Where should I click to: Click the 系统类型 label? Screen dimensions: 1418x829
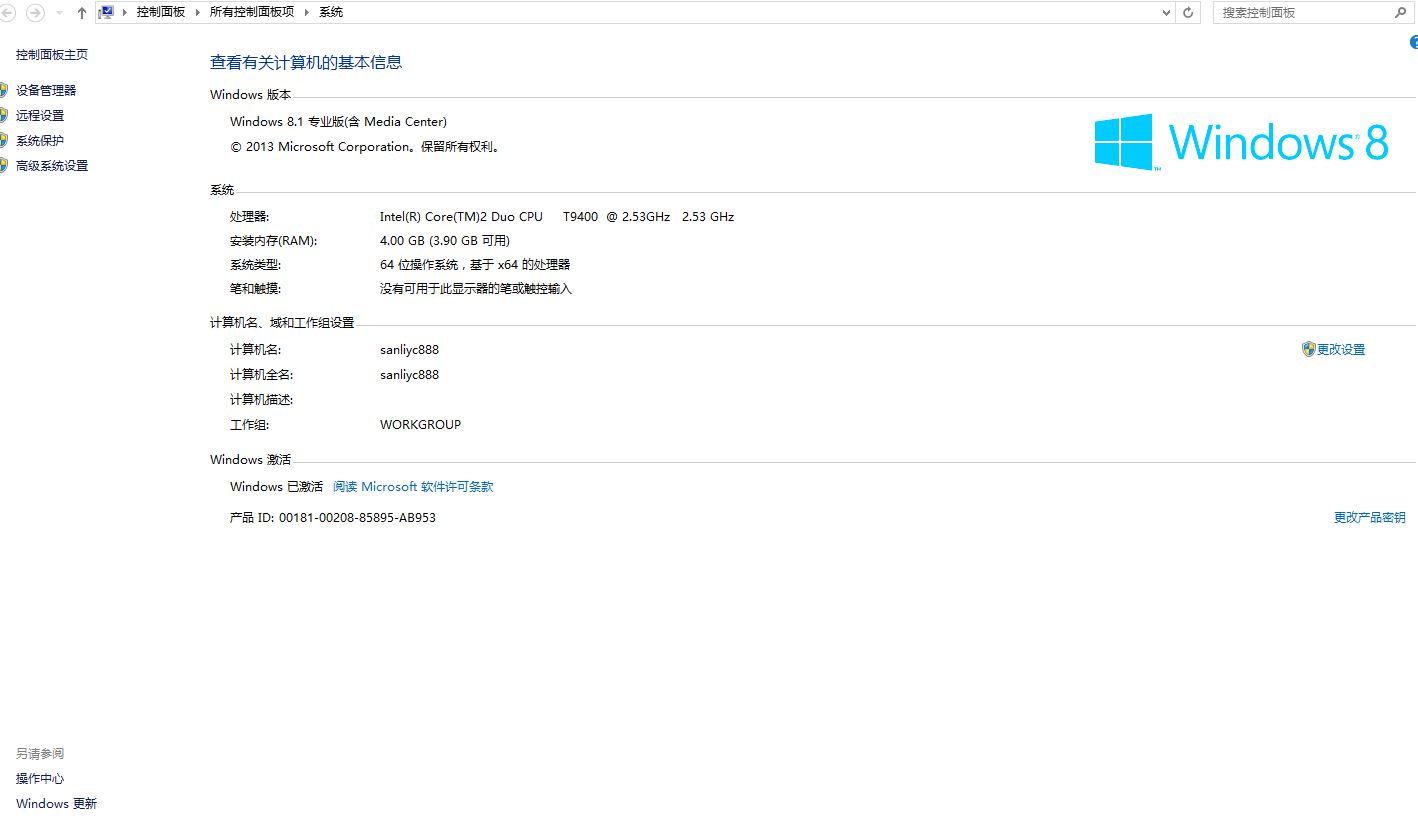click(x=255, y=265)
